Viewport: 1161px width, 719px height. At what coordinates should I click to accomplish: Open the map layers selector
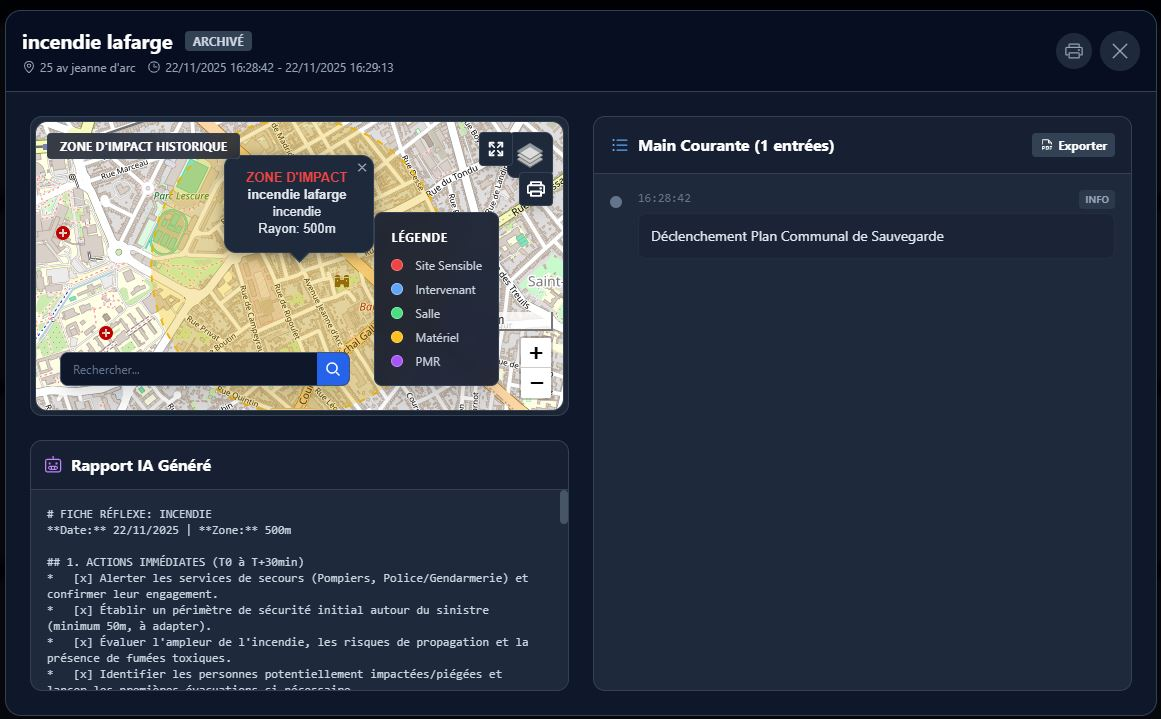pyautogui.click(x=530, y=155)
